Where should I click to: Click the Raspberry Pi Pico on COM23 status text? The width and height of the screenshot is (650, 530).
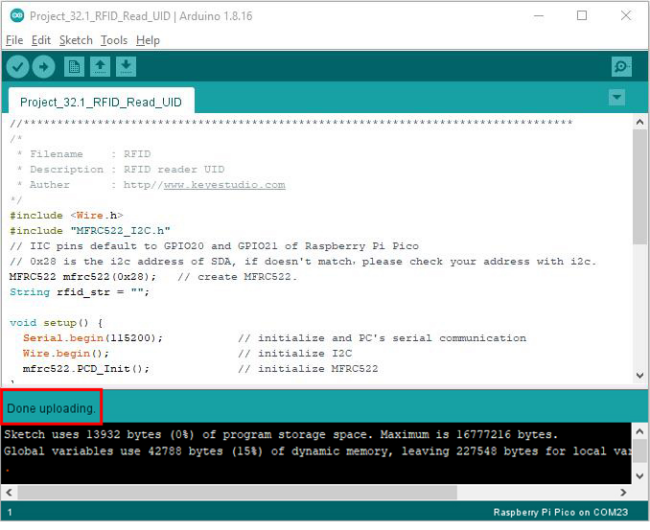click(560, 513)
